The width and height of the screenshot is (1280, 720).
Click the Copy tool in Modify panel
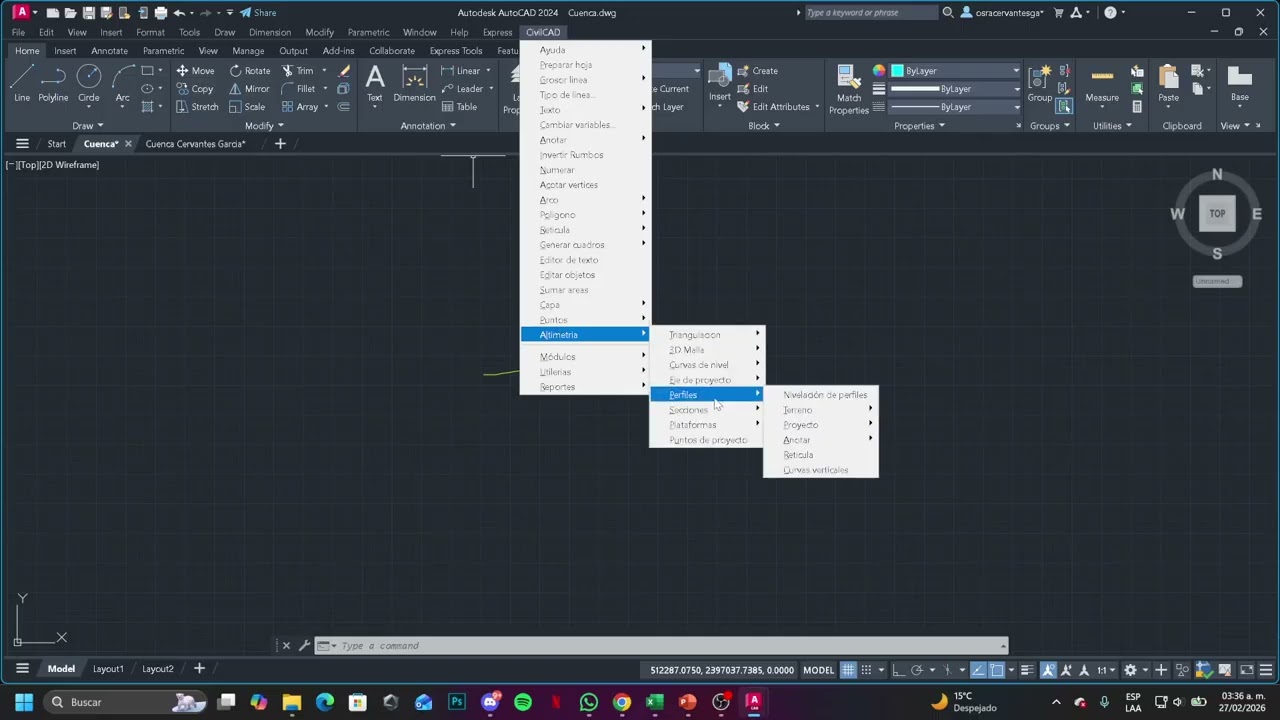pos(195,89)
